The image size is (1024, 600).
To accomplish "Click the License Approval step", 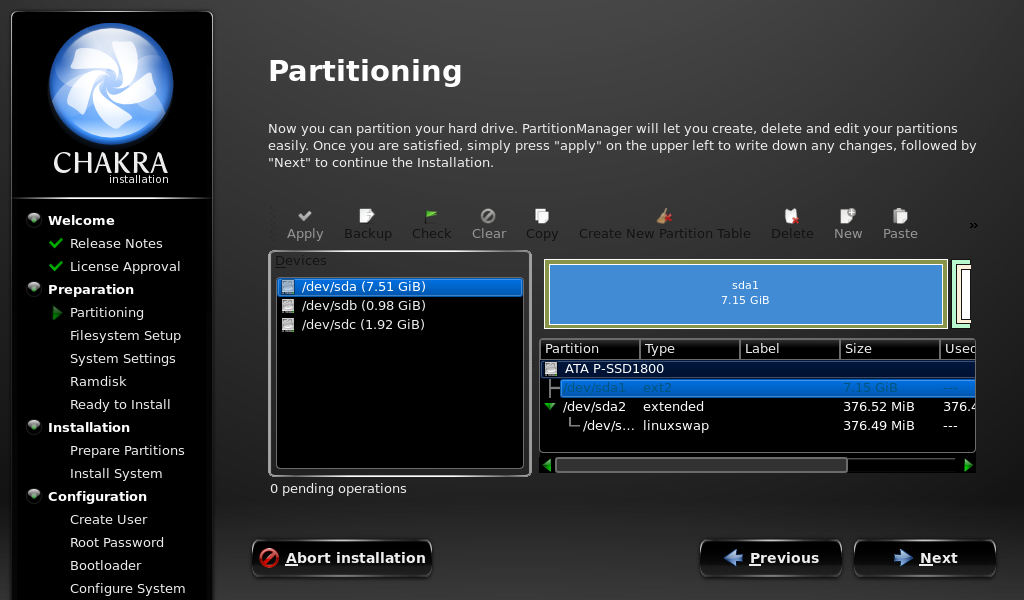I will 125,266.
